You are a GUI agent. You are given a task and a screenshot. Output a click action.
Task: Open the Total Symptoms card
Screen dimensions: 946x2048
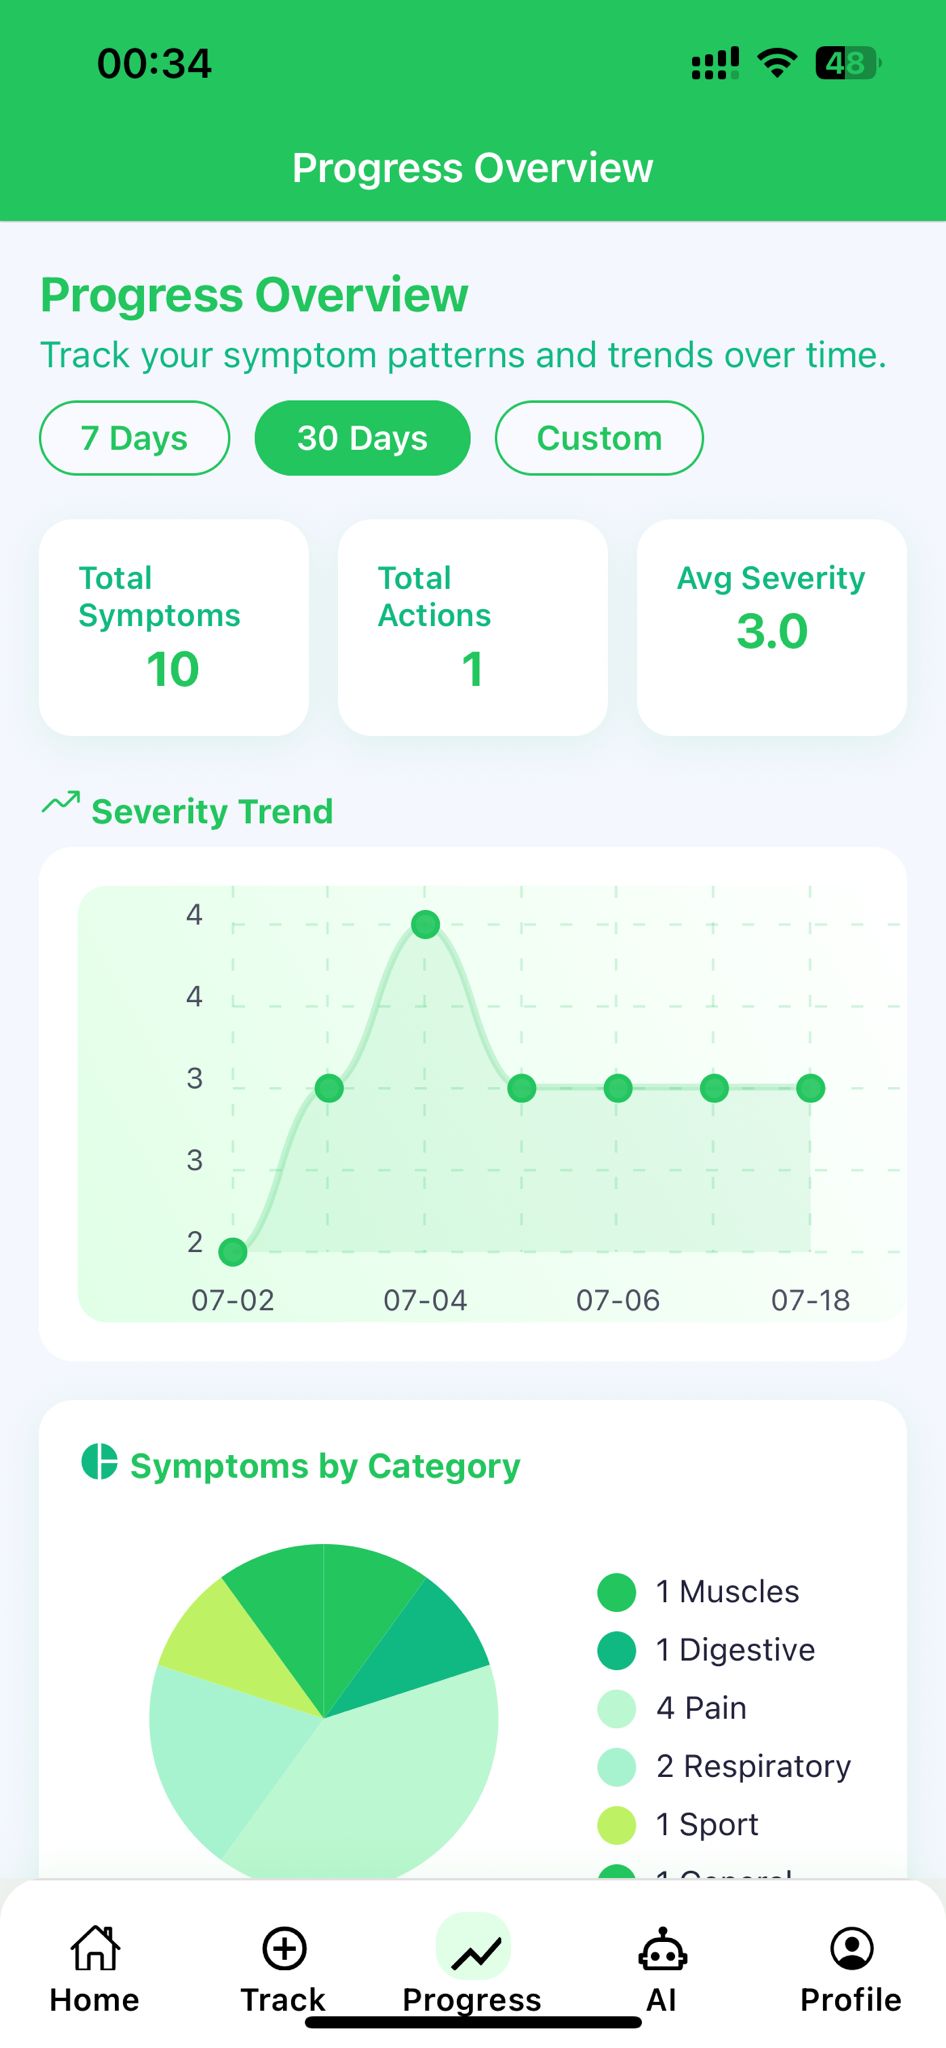(173, 627)
